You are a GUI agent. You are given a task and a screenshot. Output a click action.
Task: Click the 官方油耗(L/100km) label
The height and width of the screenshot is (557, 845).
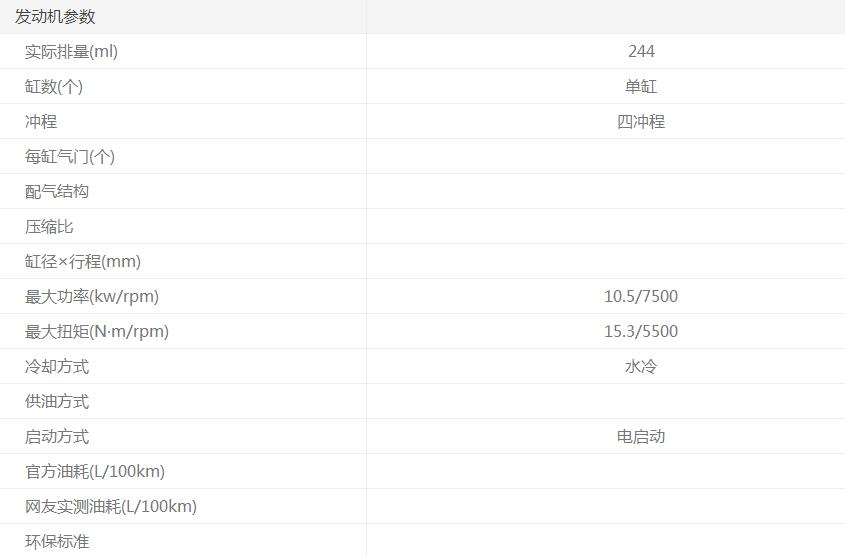point(95,472)
